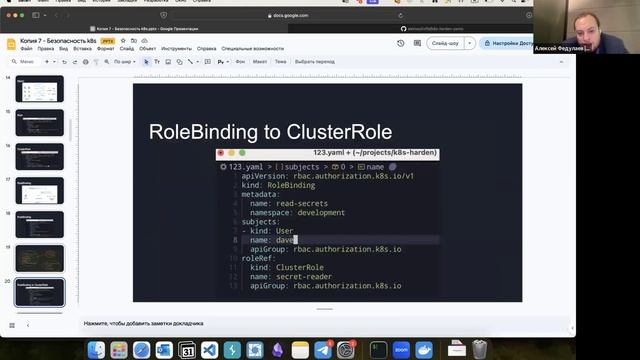
Task: Open version history clock icon
Action: 400,43
